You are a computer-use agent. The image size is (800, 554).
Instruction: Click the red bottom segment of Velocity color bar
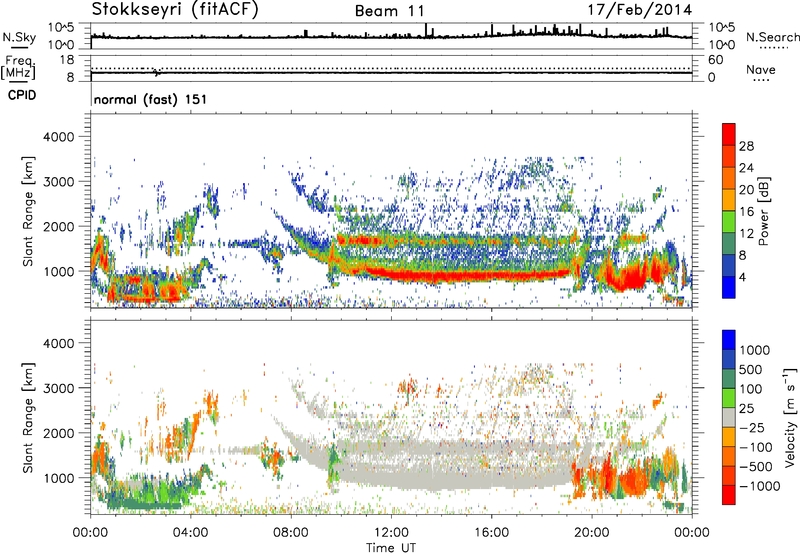(x=729, y=495)
